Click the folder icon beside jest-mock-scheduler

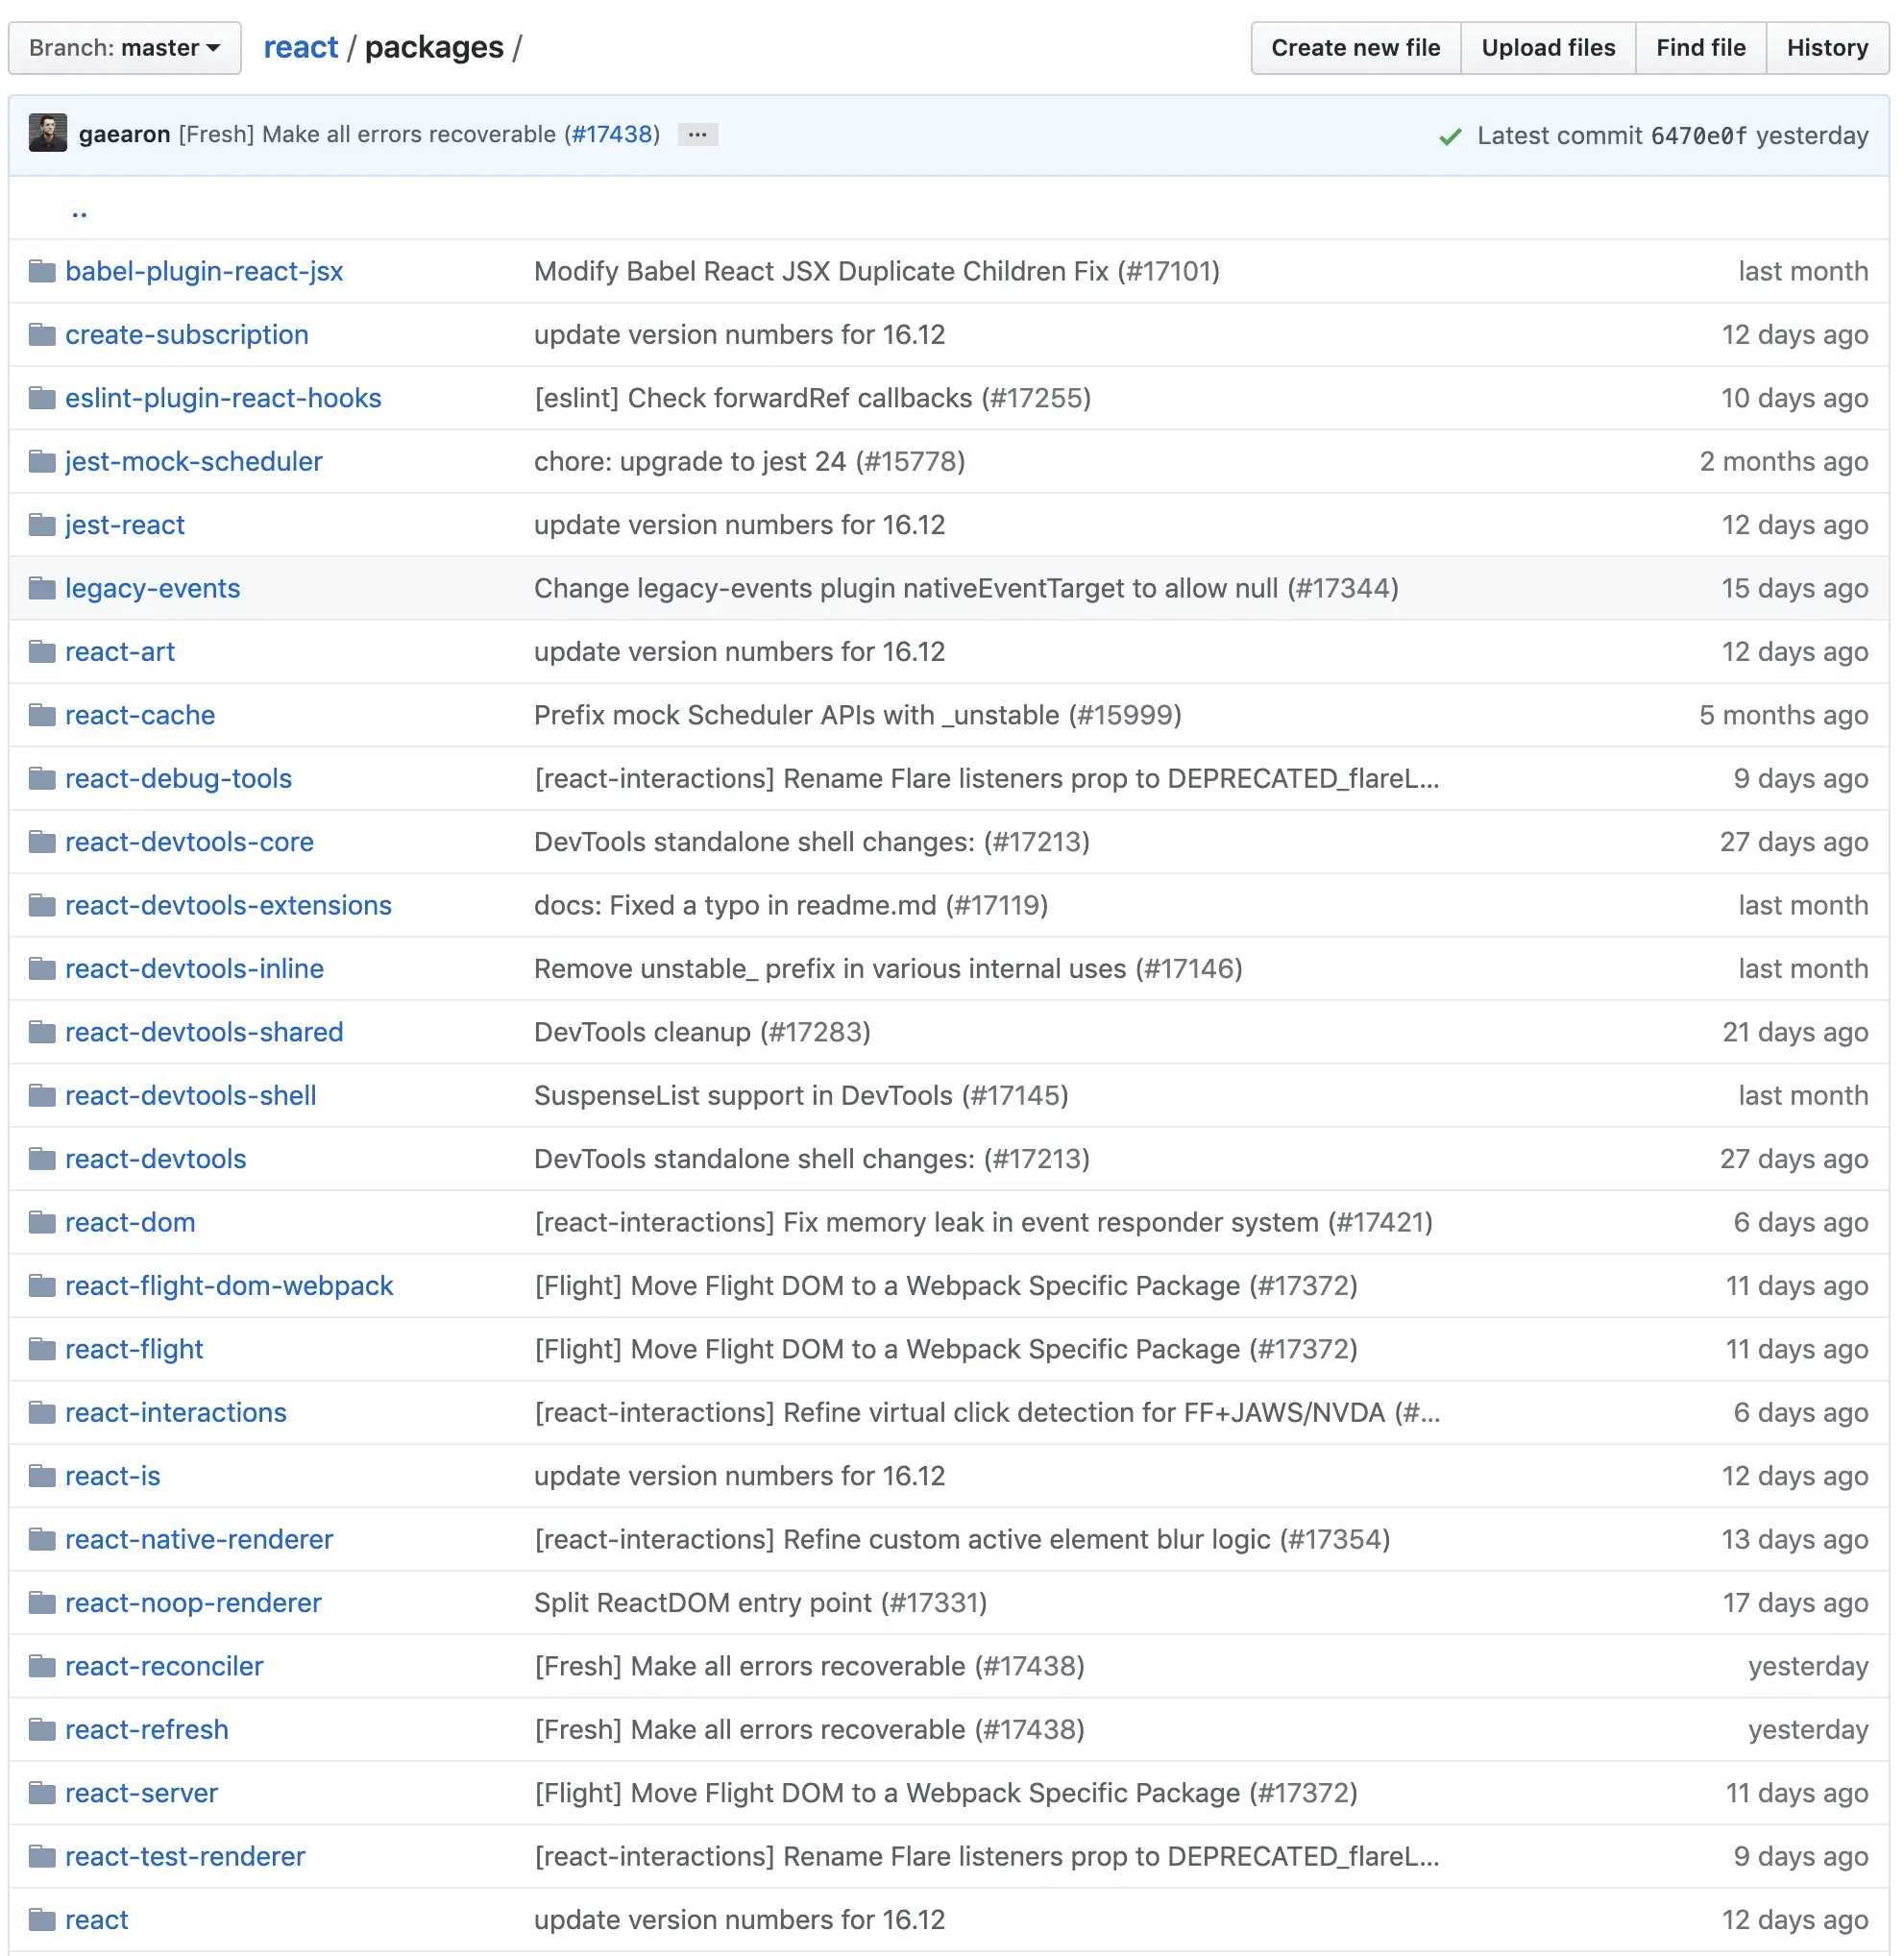click(x=42, y=461)
